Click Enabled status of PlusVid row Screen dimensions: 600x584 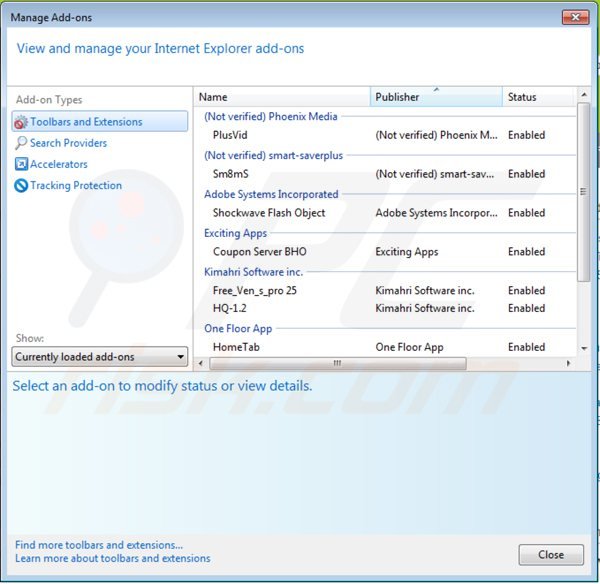coord(527,135)
